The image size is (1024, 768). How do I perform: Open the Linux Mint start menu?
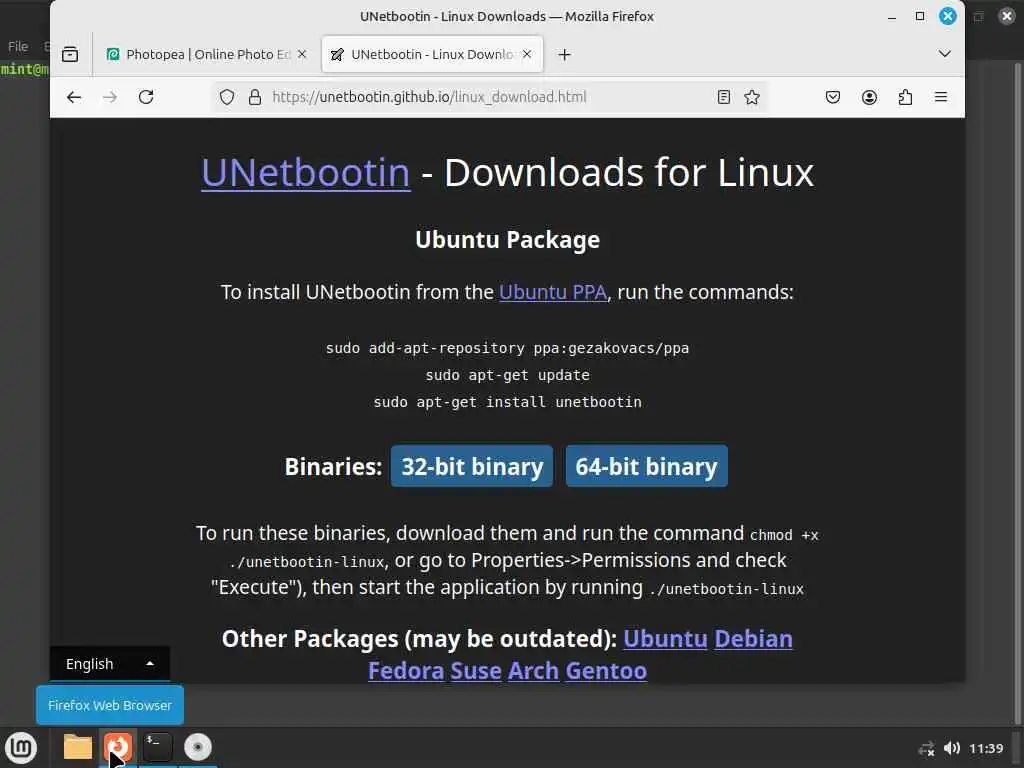click(21, 747)
